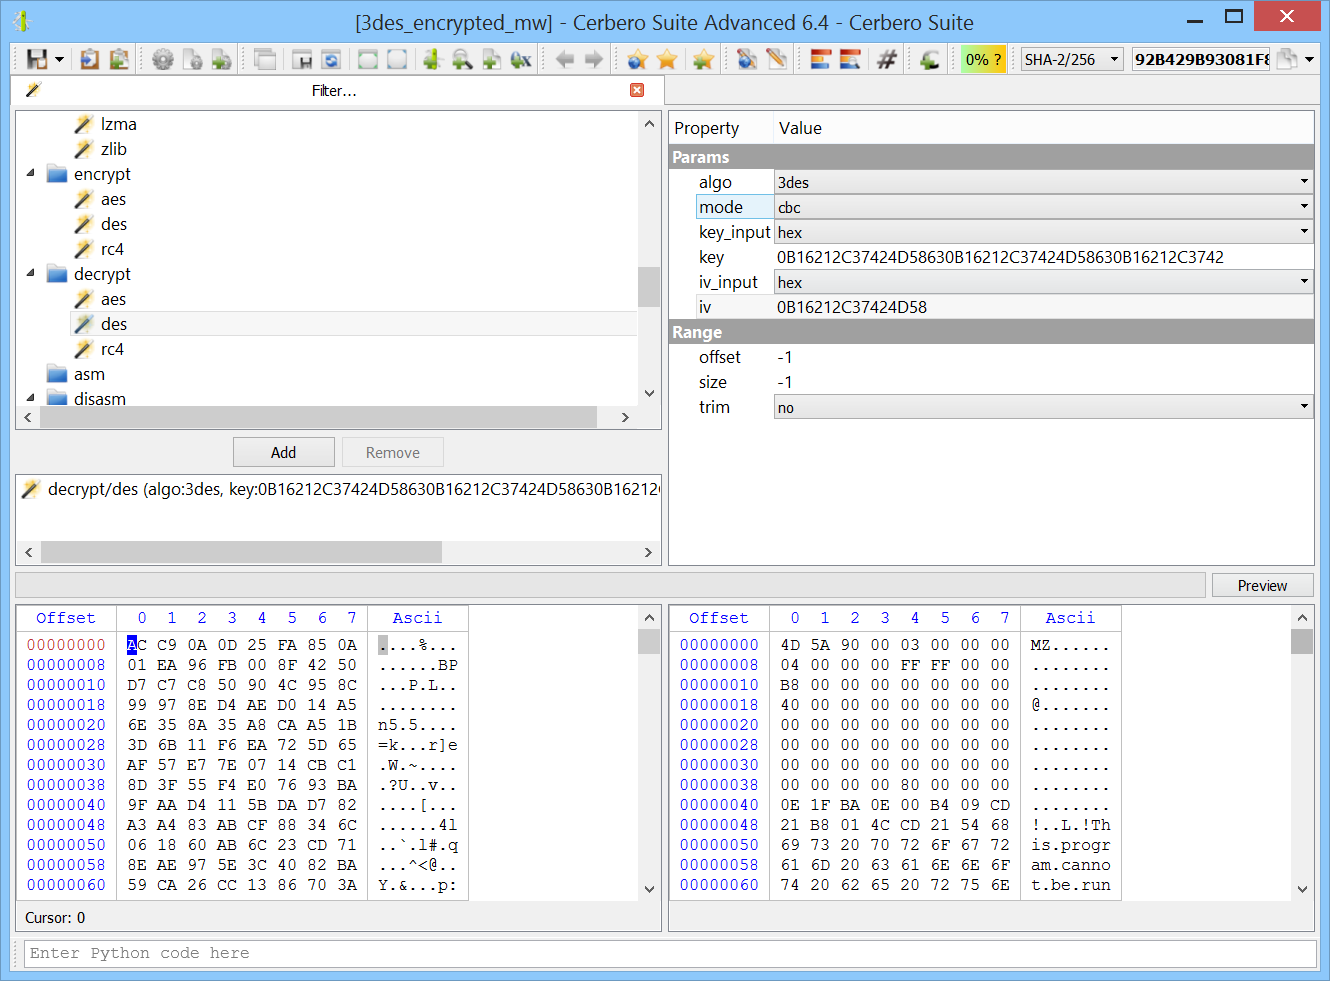The width and height of the screenshot is (1330, 981).
Task: Click the gray gear settings icon
Action: coord(163,59)
